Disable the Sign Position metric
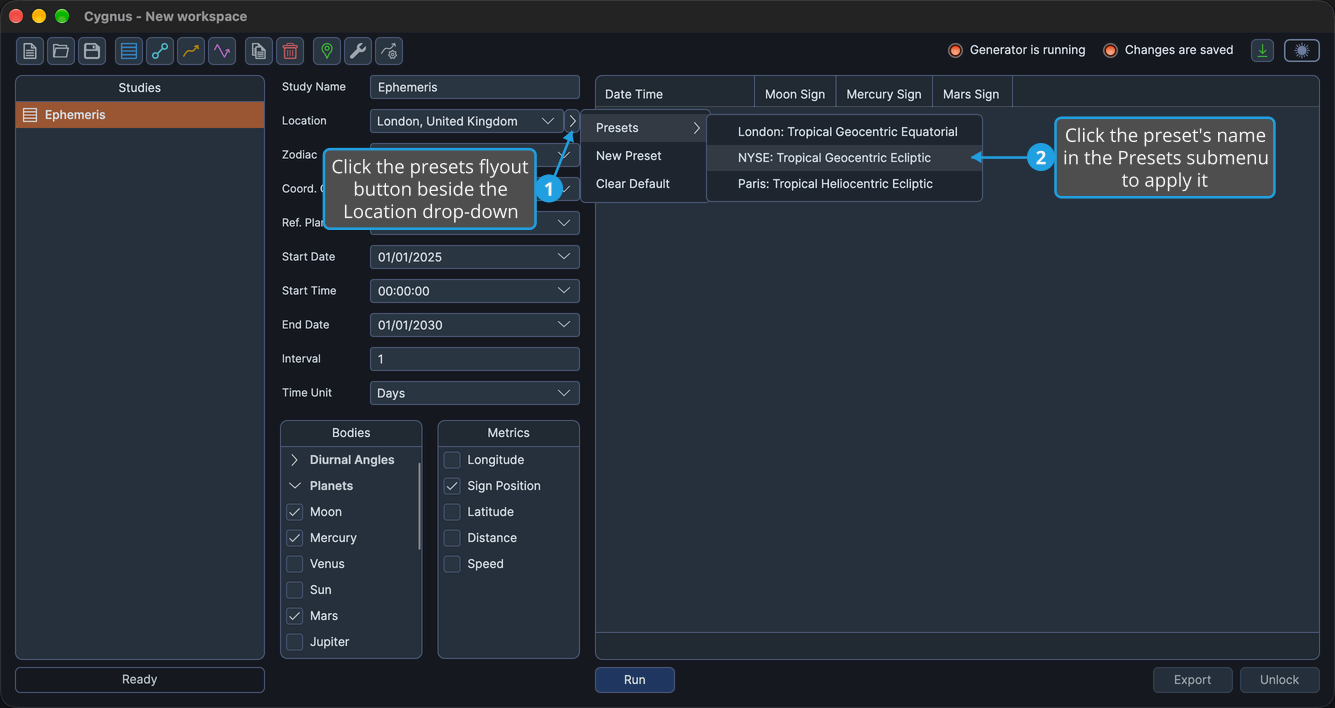Image resolution: width=1335 pixels, height=708 pixels. [x=452, y=486]
